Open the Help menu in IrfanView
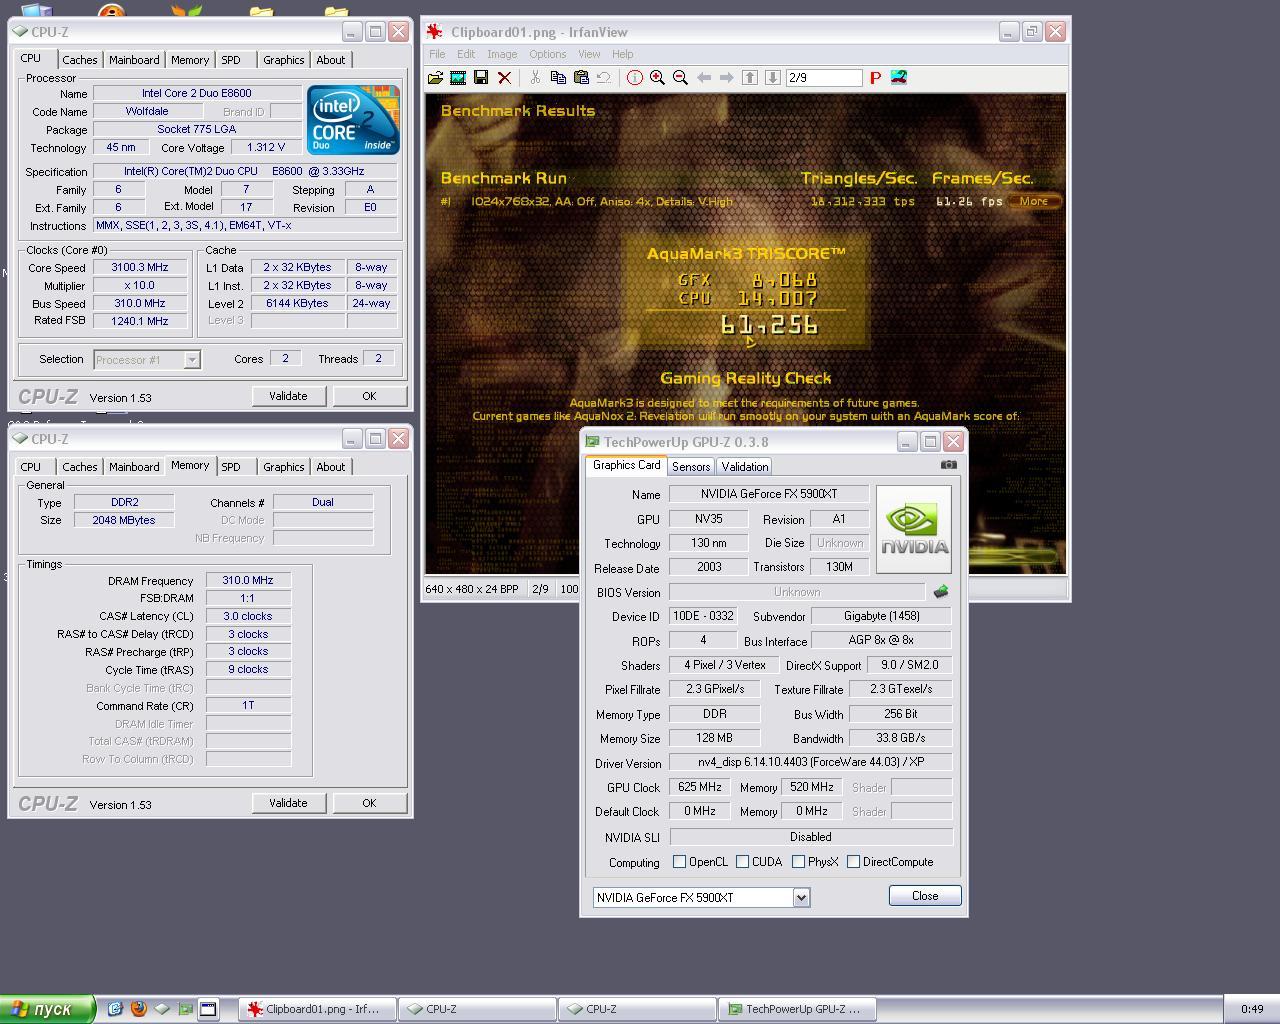Image resolution: width=1280 pixels, height=1024 pixels. point(622,54)
